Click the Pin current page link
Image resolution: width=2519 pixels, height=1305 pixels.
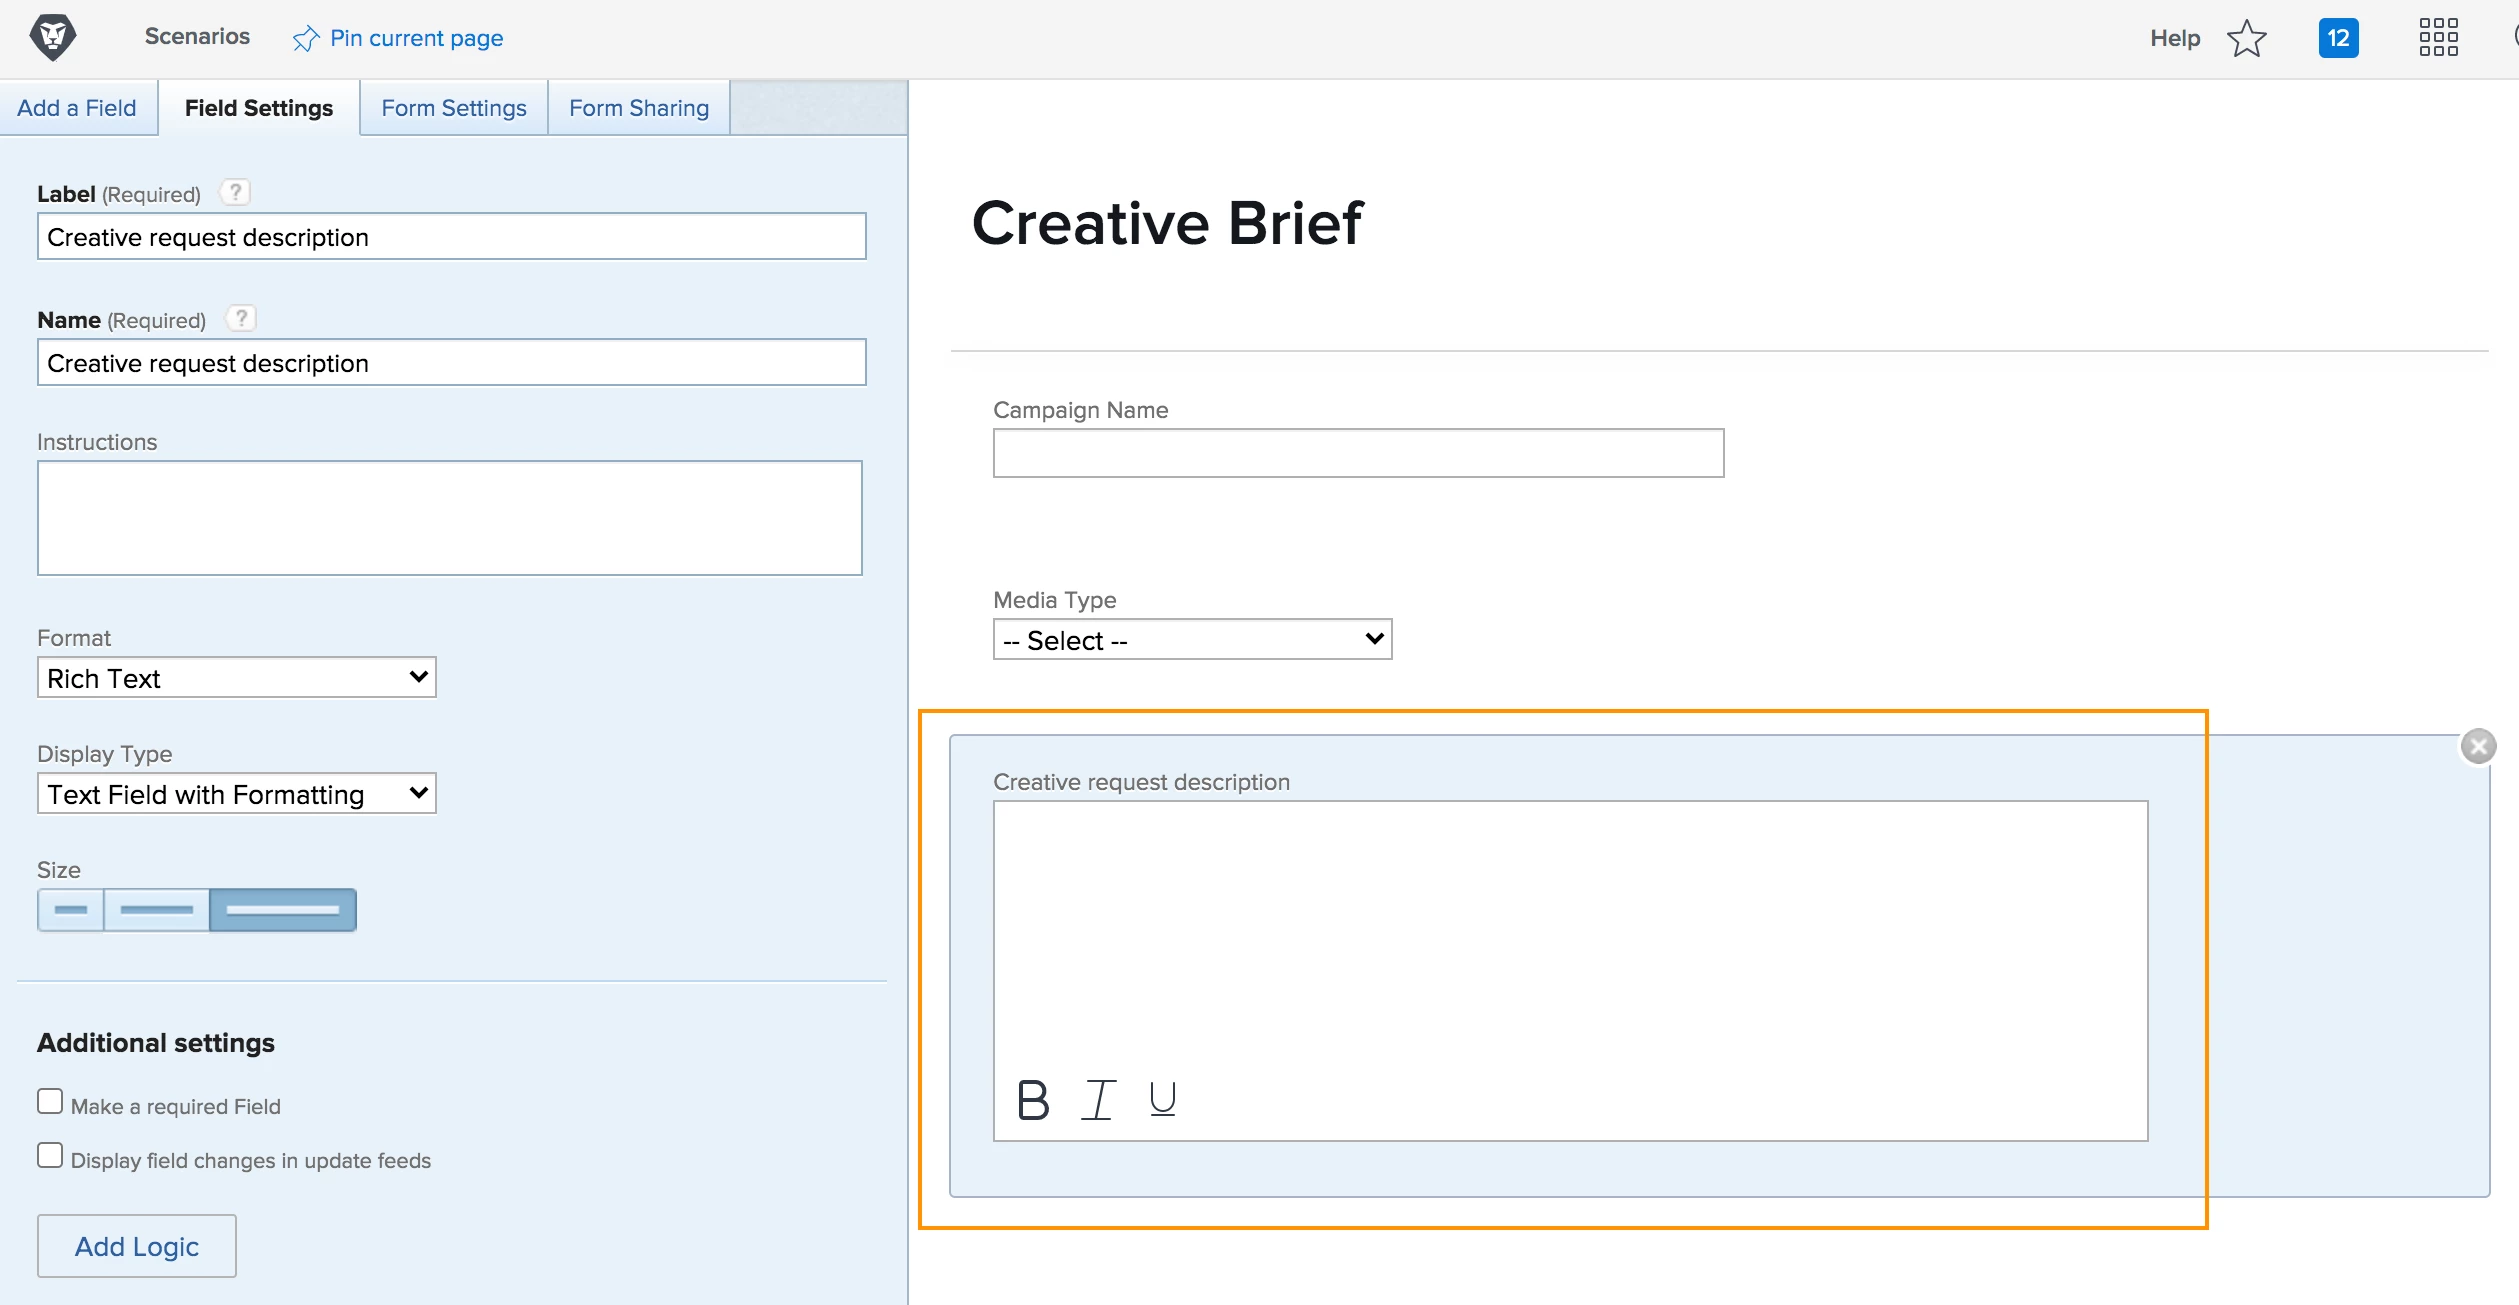coord(398,38)
